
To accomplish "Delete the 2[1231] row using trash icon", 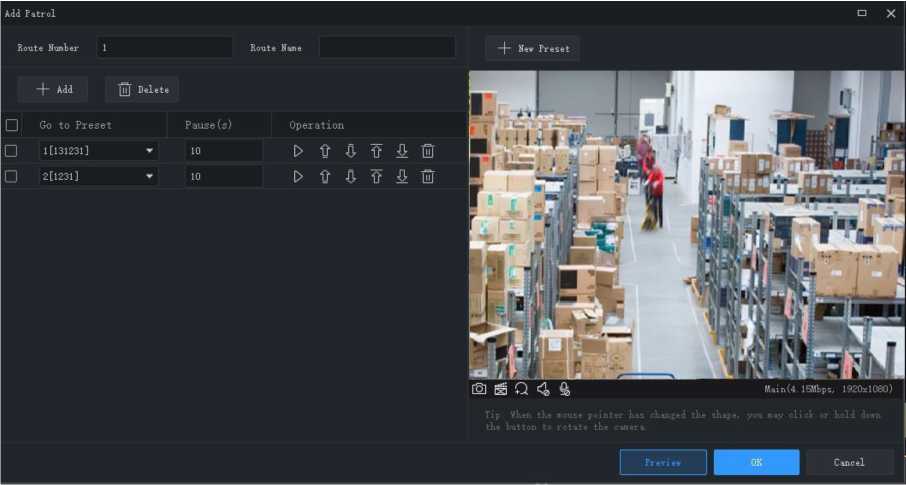I will click(428, 177).
